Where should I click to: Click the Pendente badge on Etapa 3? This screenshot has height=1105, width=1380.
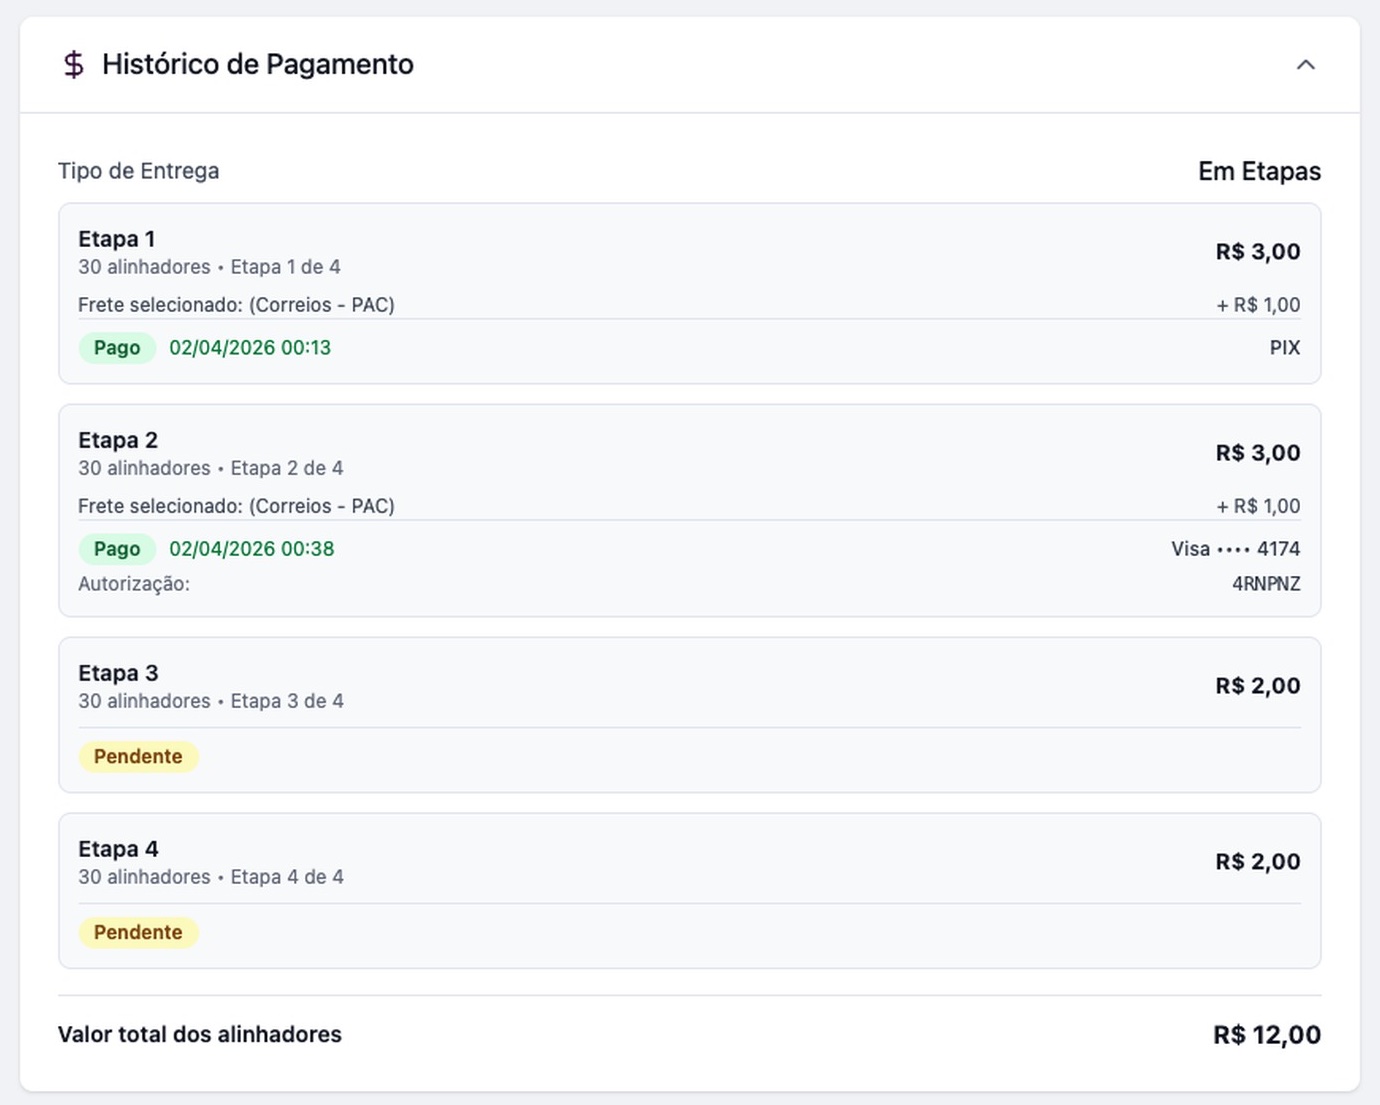[x=138, y=757]
